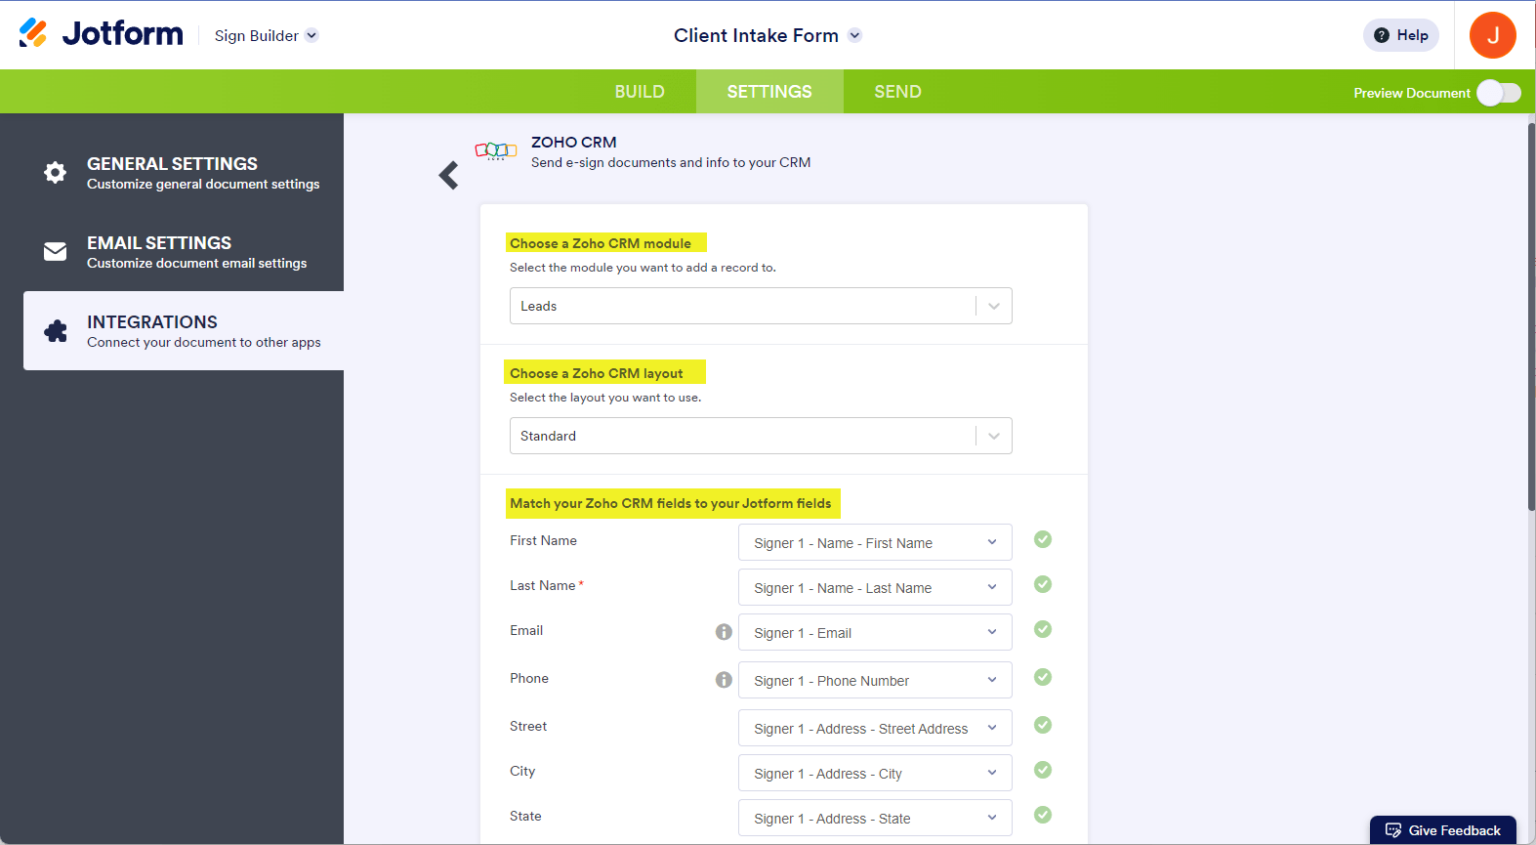Switch to the BUILD tab
1536x845 pixels.
point(639,91)
